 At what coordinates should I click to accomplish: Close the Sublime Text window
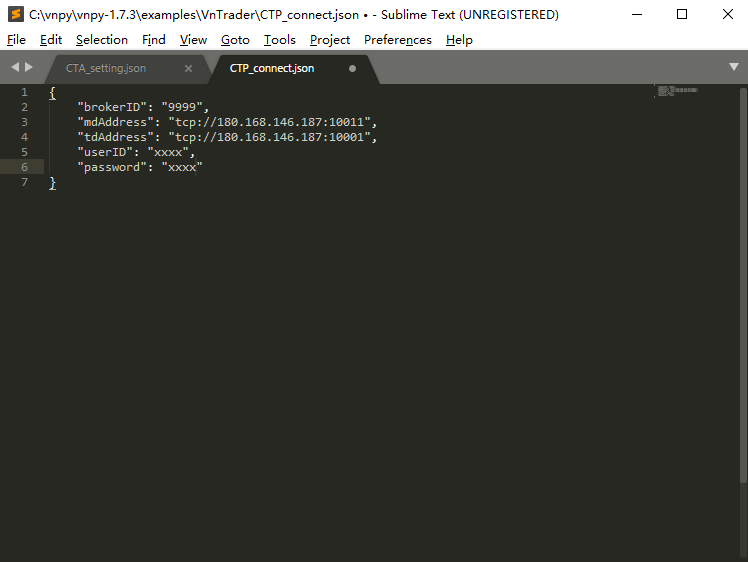tap(727, 14)
